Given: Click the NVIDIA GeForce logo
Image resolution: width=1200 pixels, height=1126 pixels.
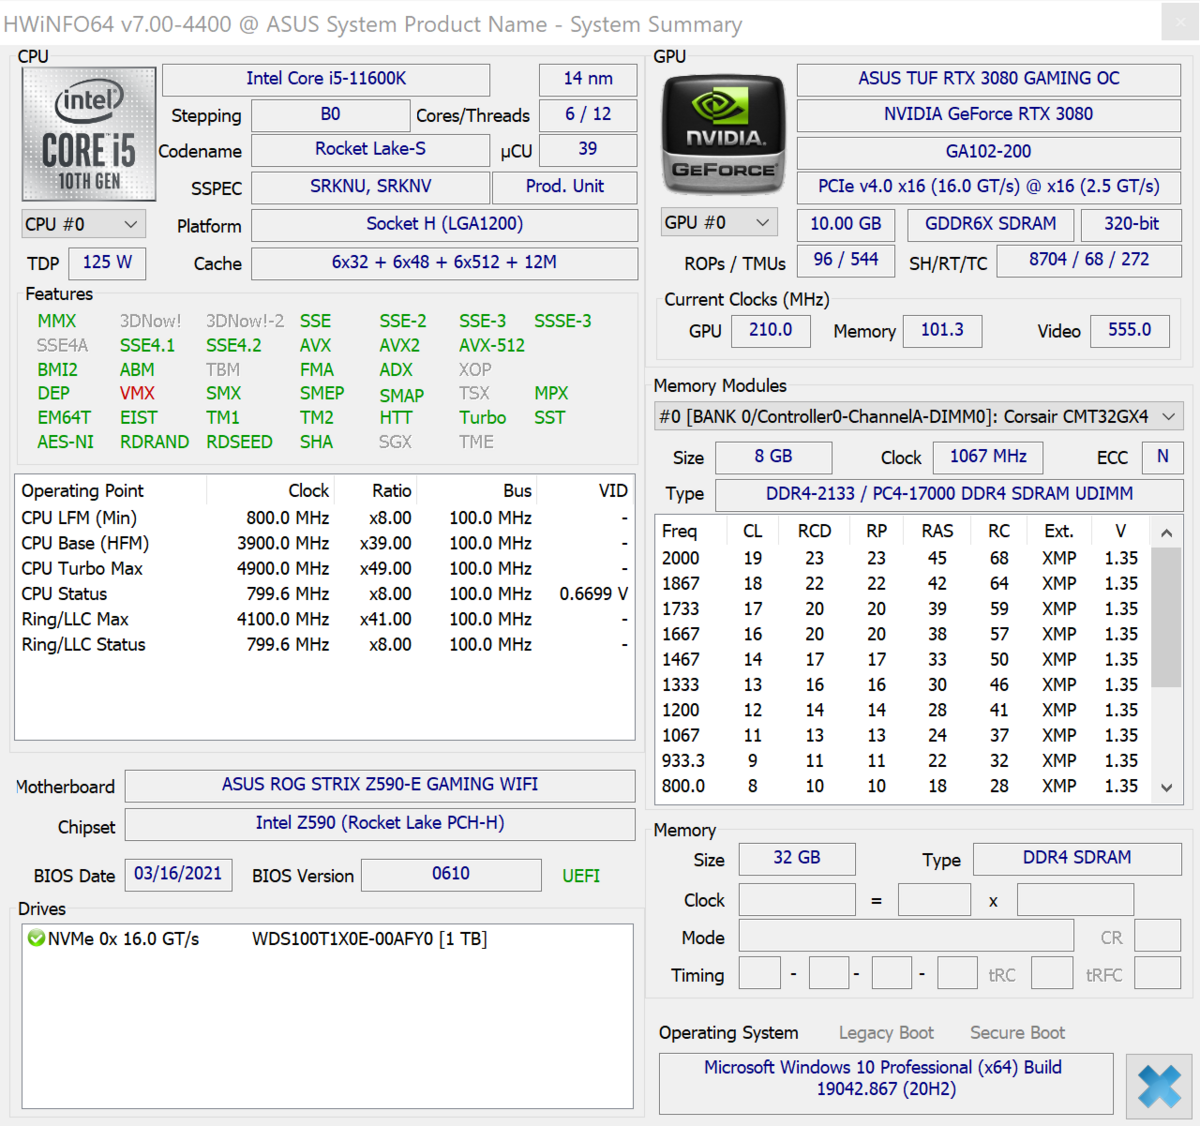Looking at the screenshot, I should pyautogui.click(x=724, y=134).
